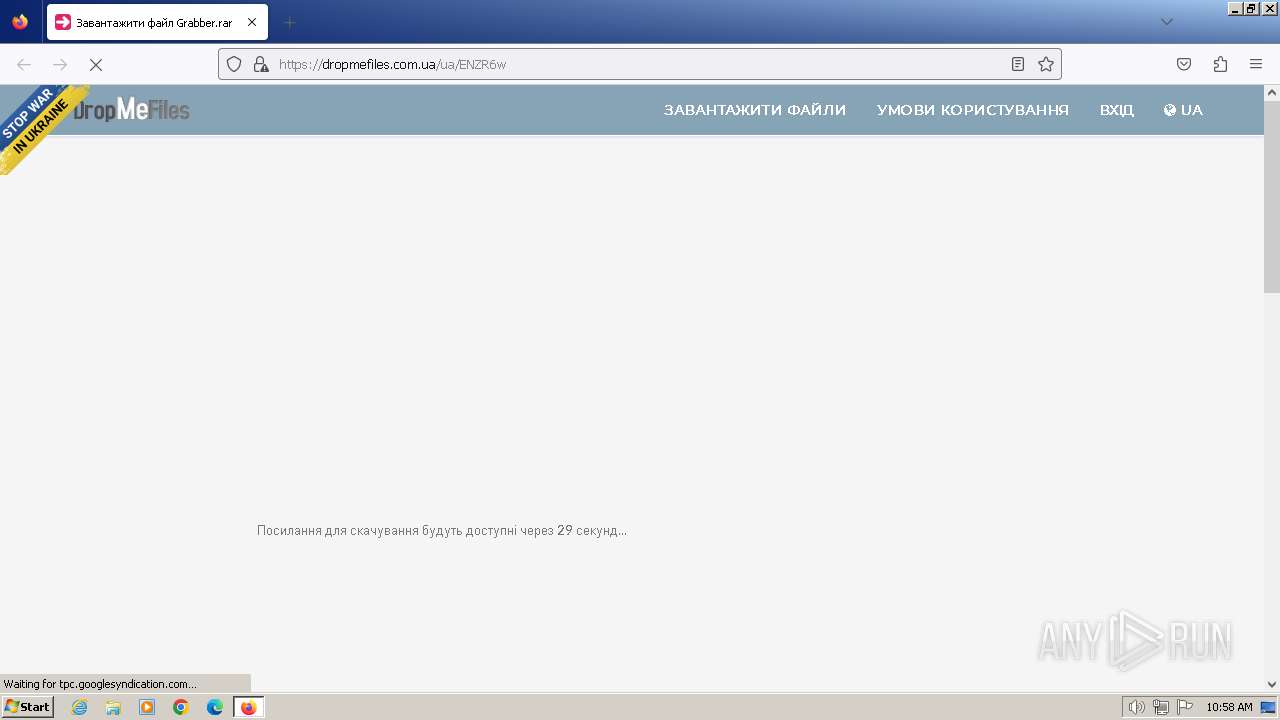1280x720 pixels.
Task: Launch Microsoft Edge from taskbar
Action: (215, 707)
